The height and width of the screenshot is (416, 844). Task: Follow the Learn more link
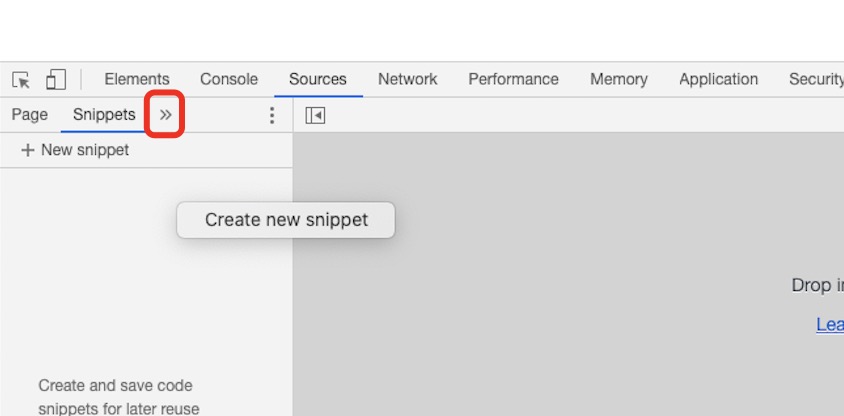[x=830, y=324]
